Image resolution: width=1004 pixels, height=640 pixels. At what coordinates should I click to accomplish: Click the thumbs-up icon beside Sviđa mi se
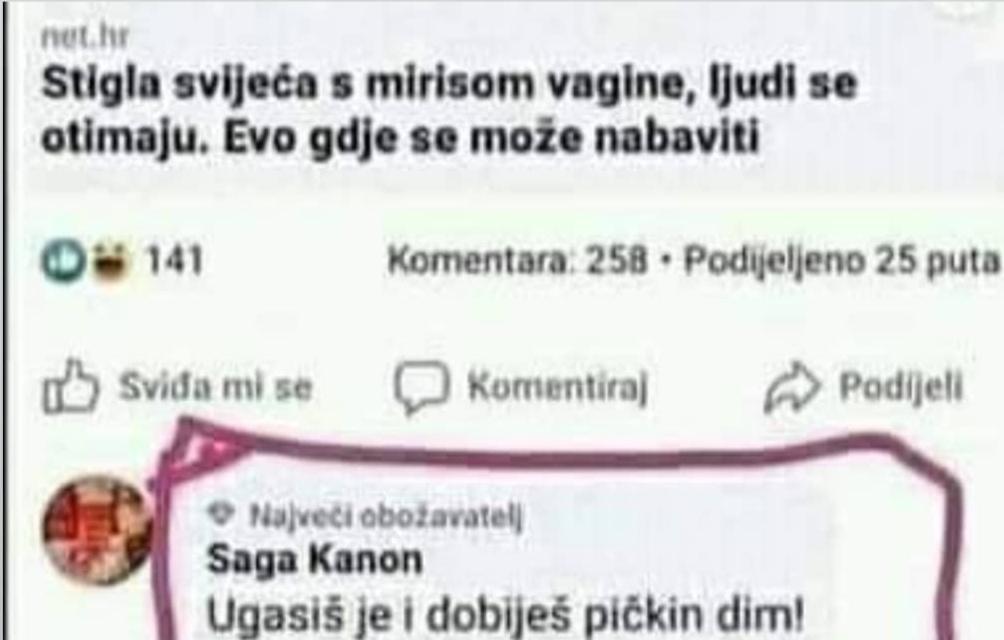70,386
